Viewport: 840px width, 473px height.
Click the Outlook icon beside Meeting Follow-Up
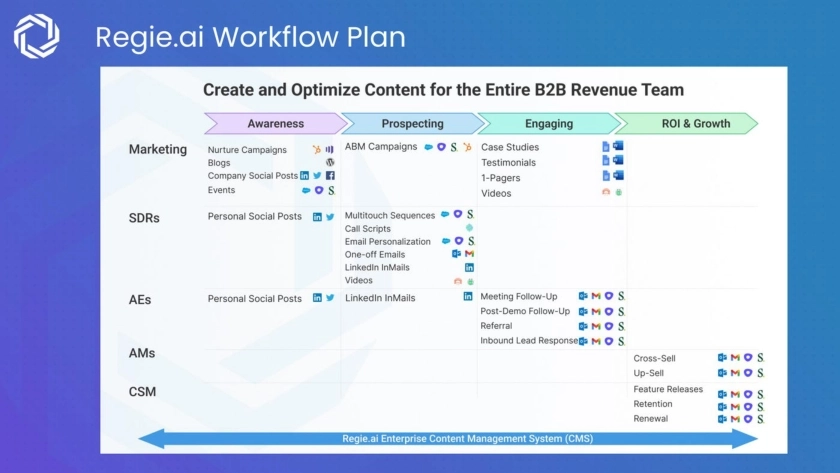coord(583,296)
